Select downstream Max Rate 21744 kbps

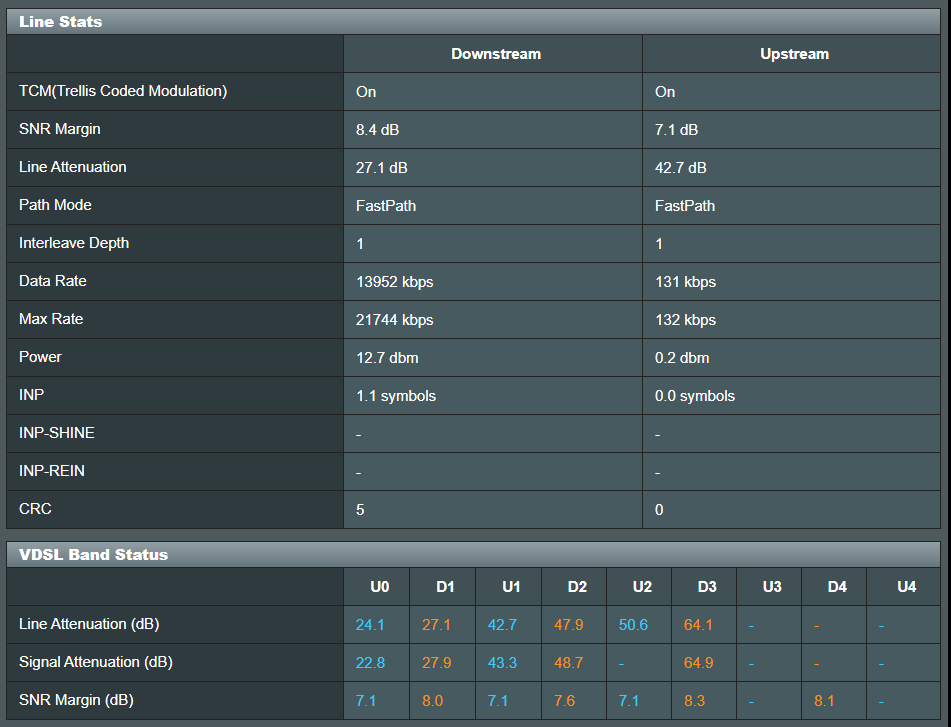(394, 320)
